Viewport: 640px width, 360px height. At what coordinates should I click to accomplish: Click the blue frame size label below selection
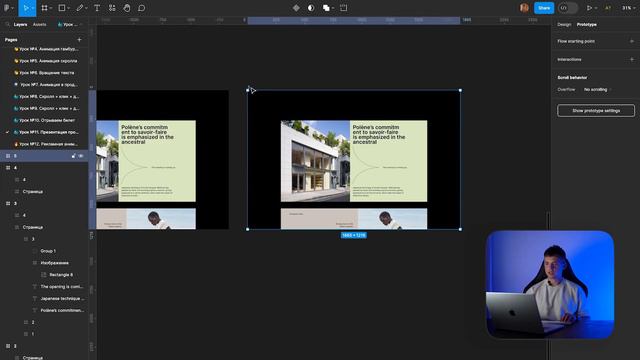(x=353, y=235)
